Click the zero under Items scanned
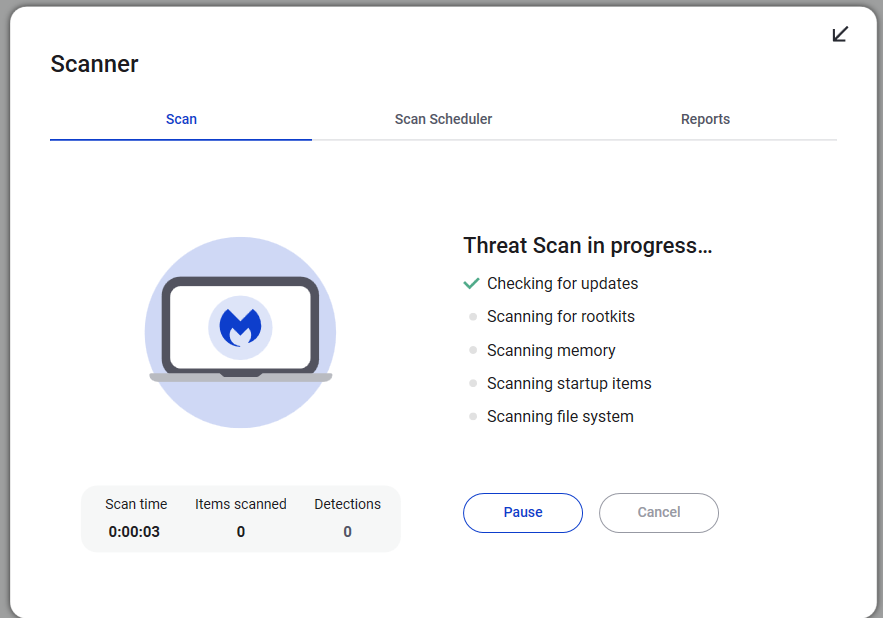The height and width of the screenshot is (618, 883). click(240, 532)
